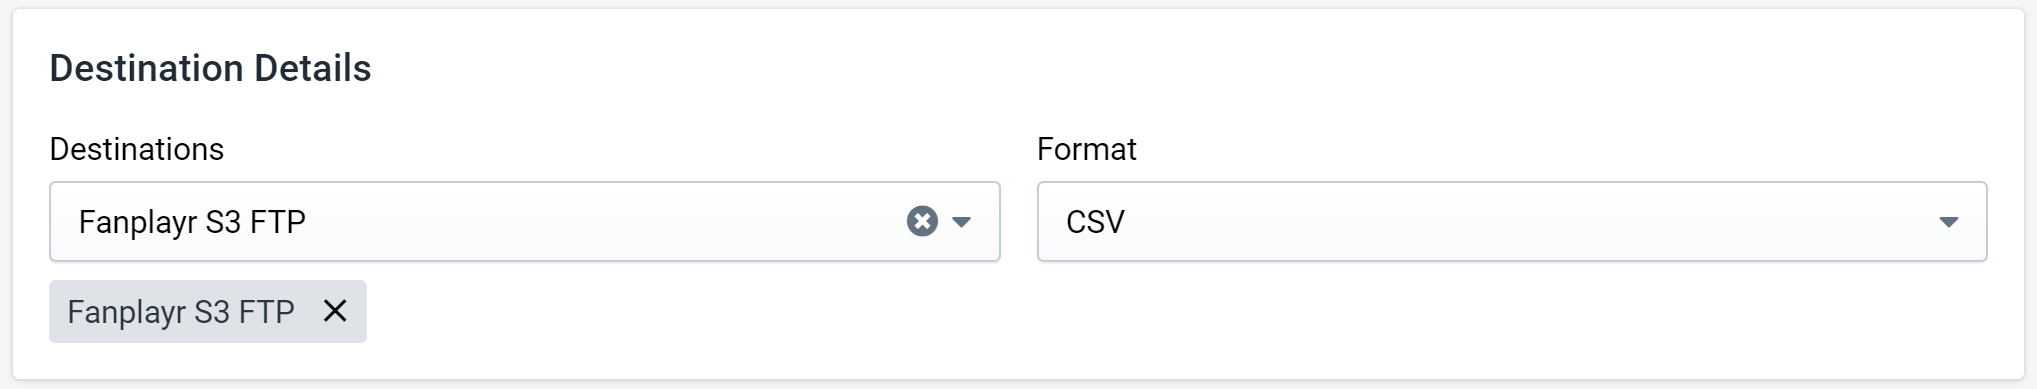This screenshot has width=2037, height=389.
Task: Show the destination options list via the caret
Action: [962, 222]
